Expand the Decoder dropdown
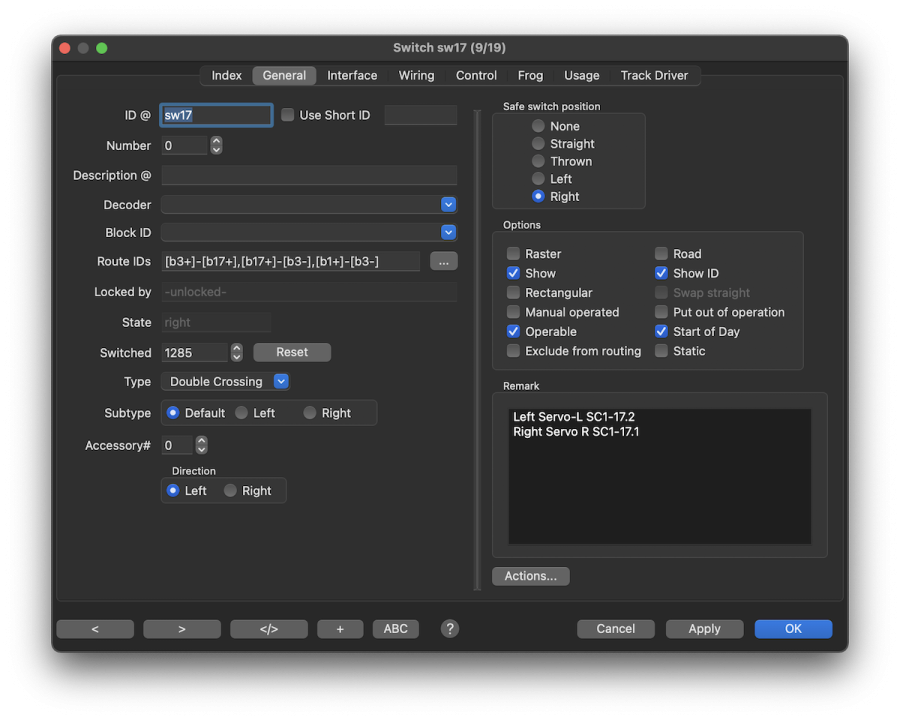The image size is (900, 720). click(448, 204)
